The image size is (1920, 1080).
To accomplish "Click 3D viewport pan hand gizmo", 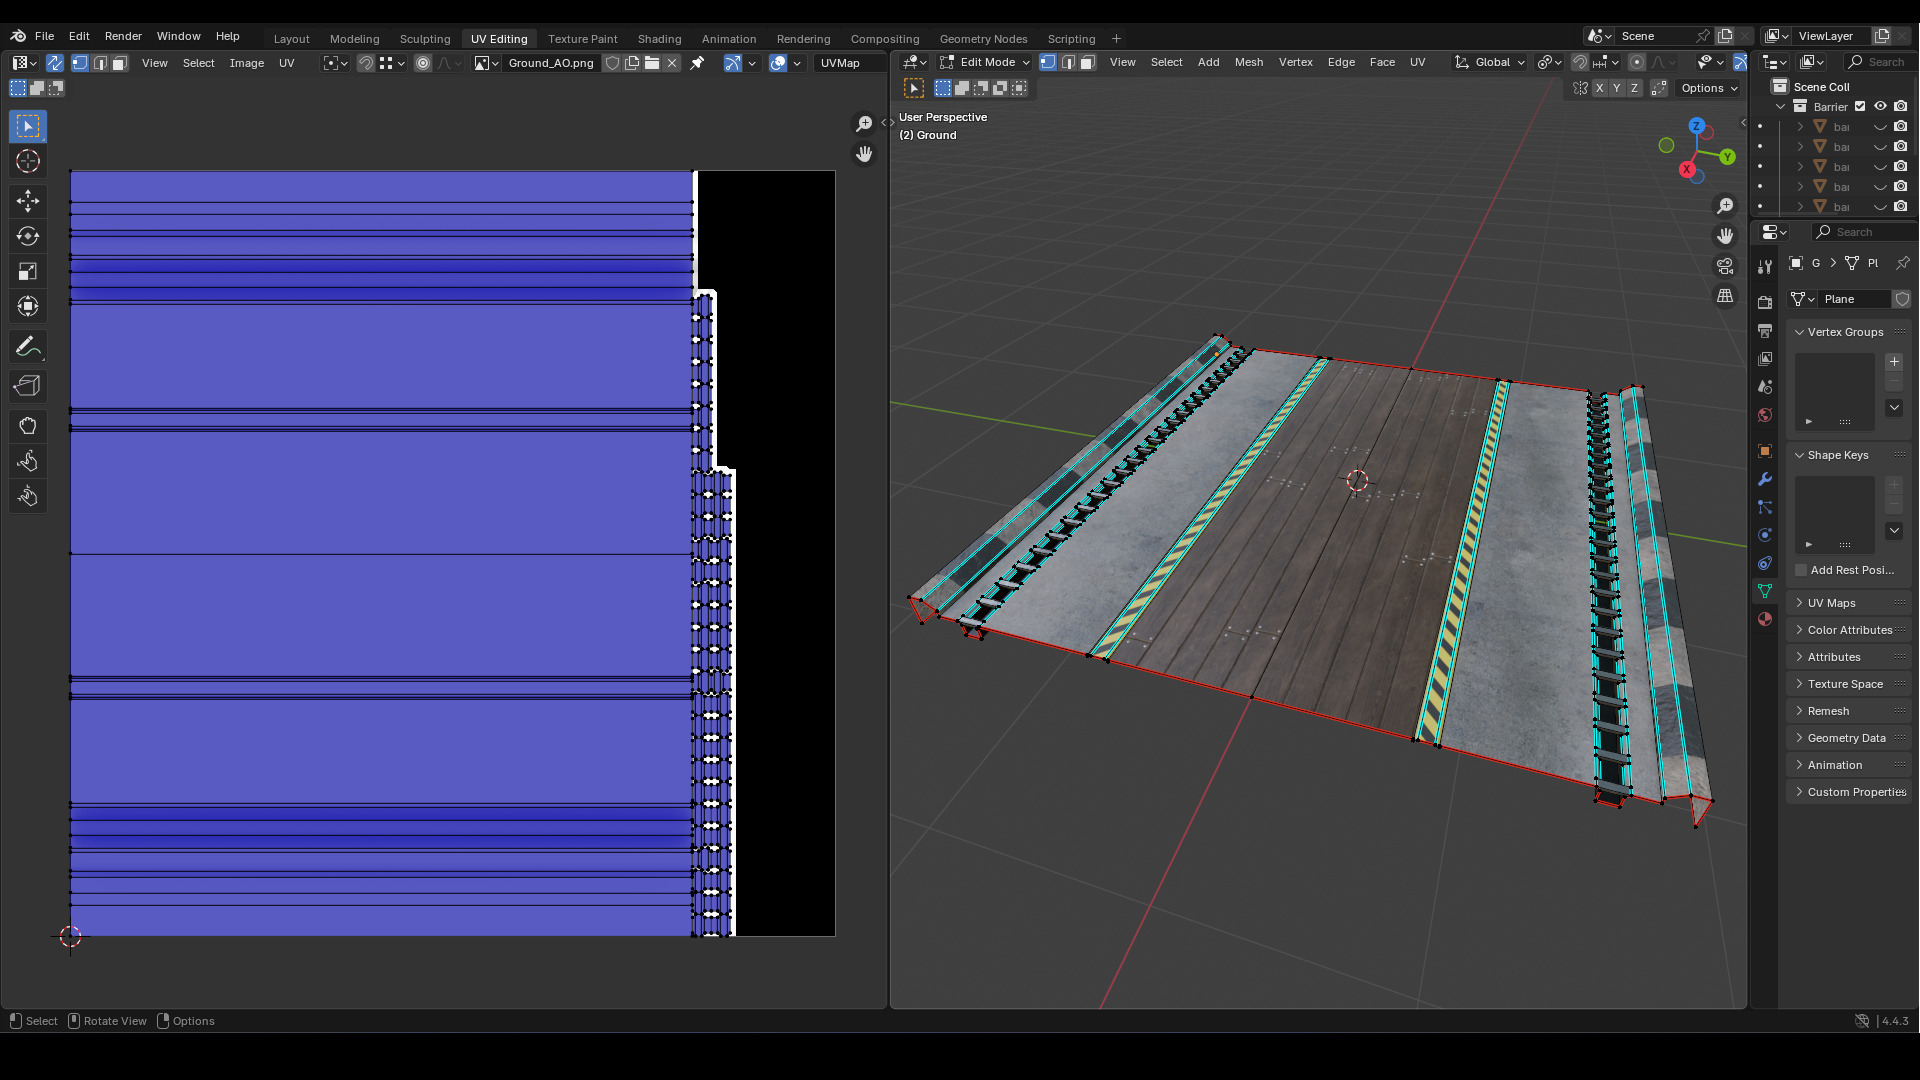I will (1725, 236).
